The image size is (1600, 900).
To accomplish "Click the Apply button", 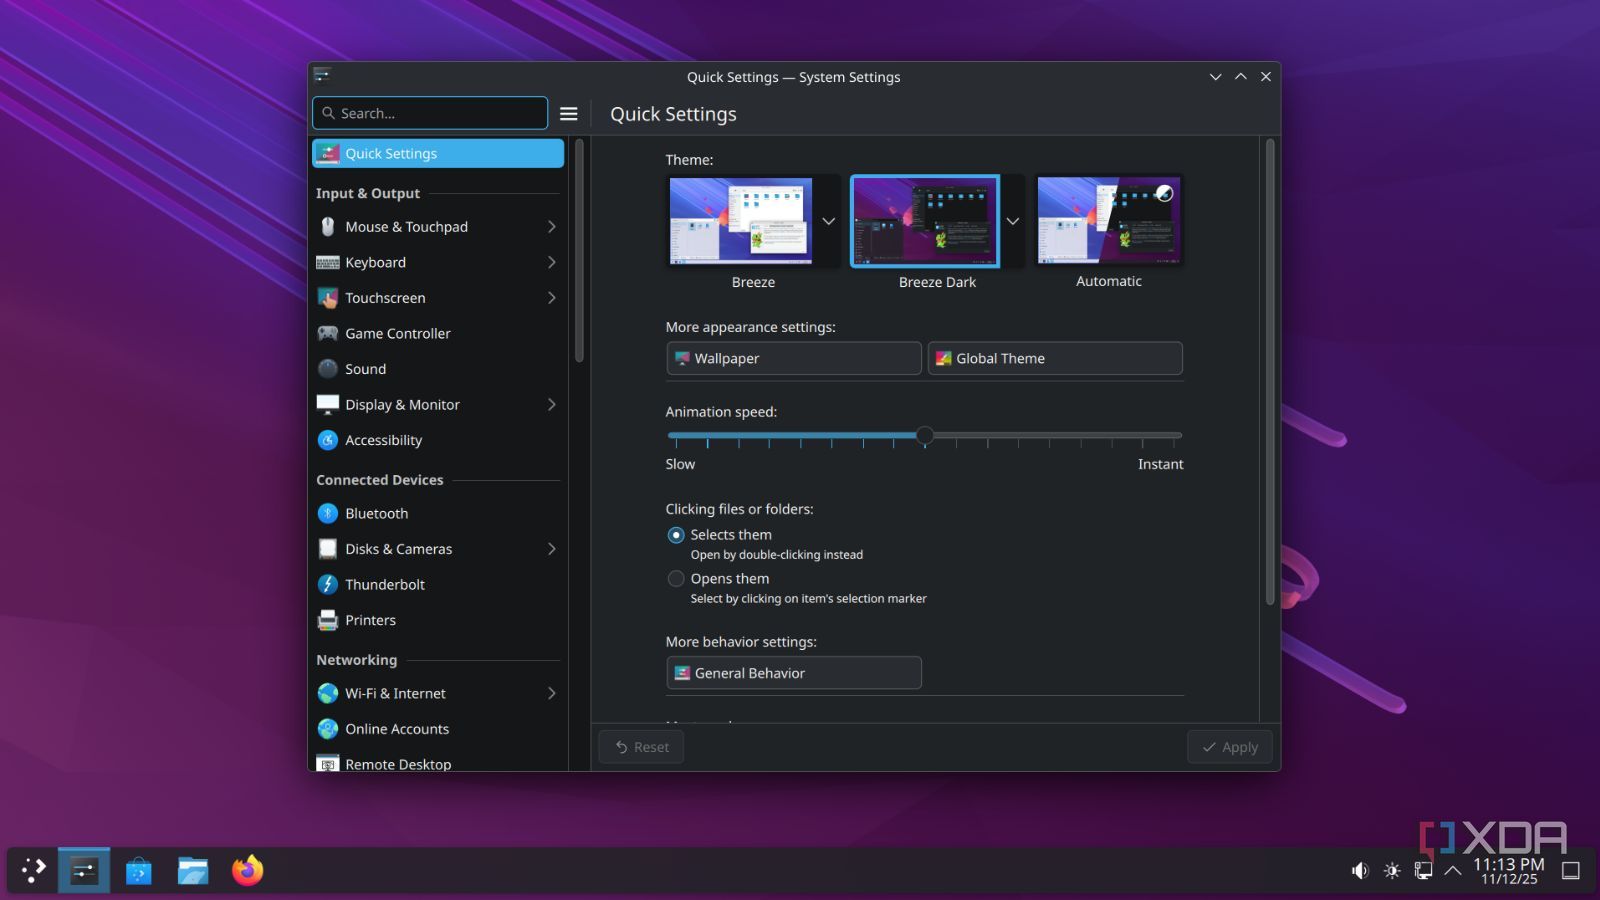I will click(1230, 747).
